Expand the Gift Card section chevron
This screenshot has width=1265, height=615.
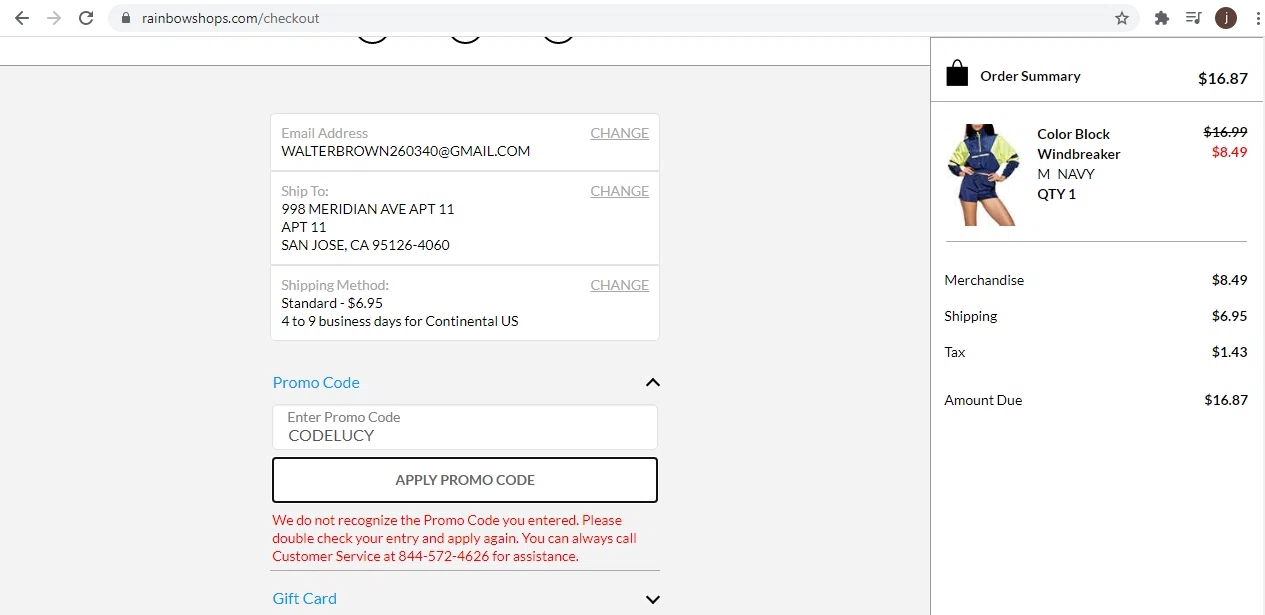tap(653, 599)
